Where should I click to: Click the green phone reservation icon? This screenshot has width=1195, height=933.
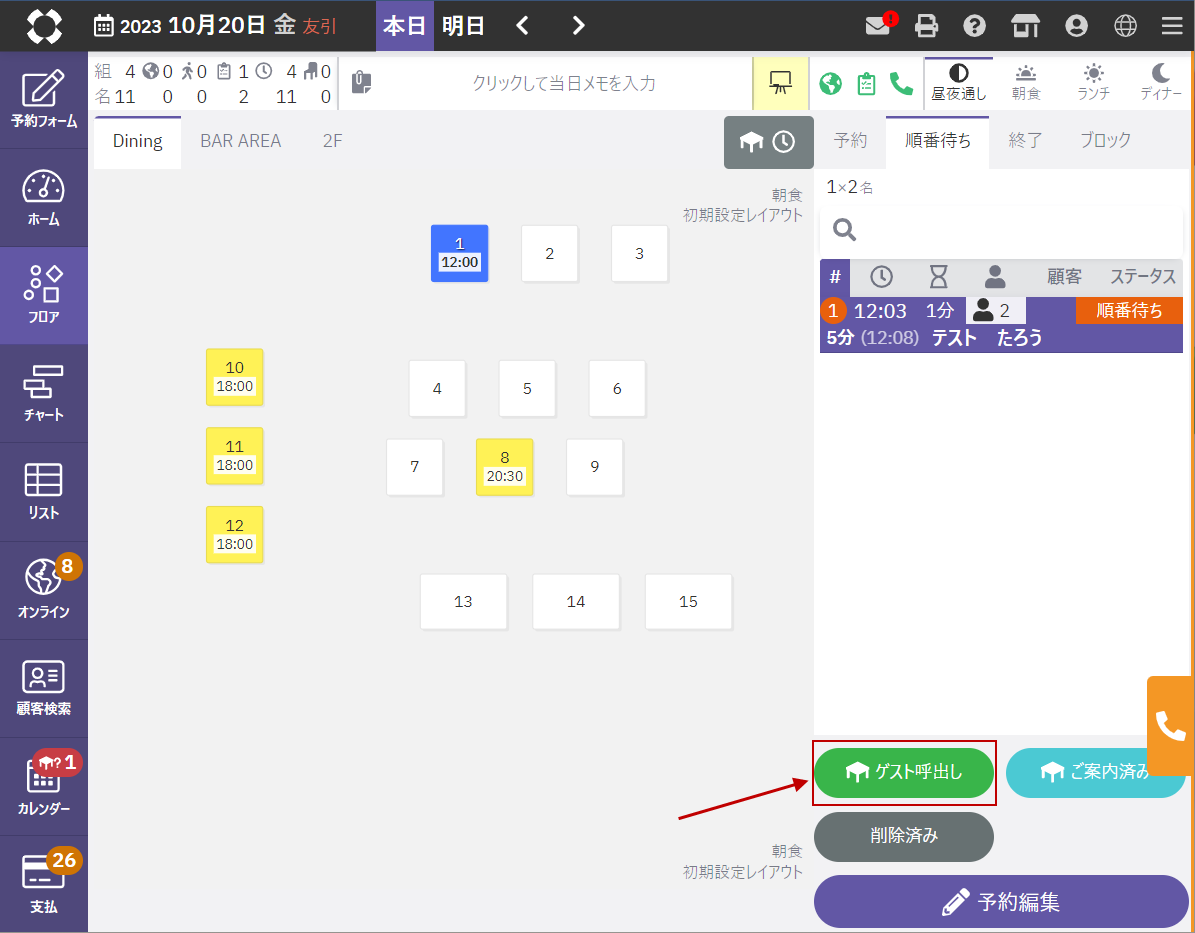pyautogui.click(x=901, y=83)
